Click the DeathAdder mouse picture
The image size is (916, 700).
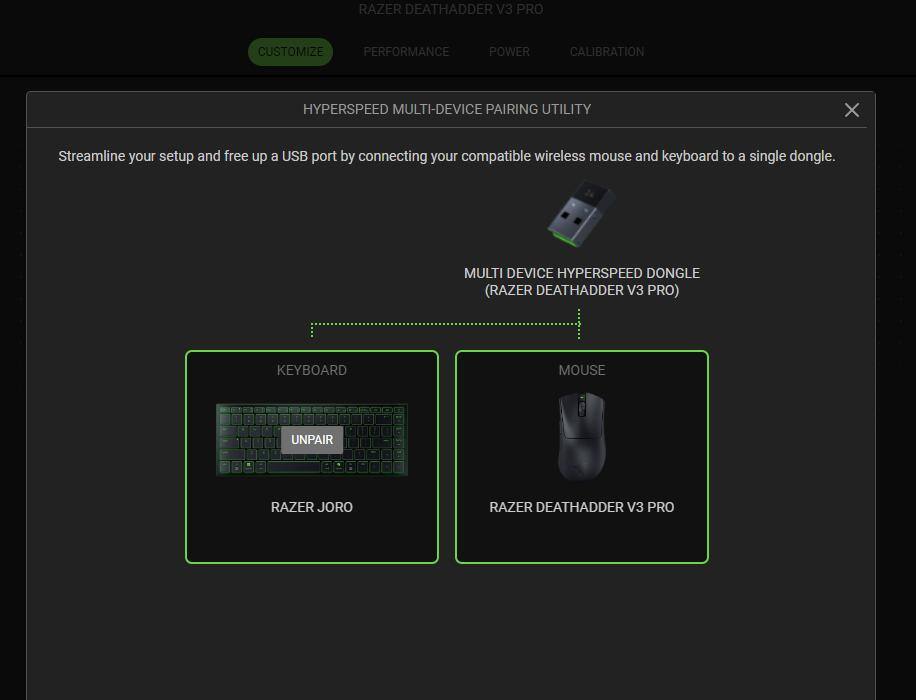pyautogui.click(x=581, y=436)
